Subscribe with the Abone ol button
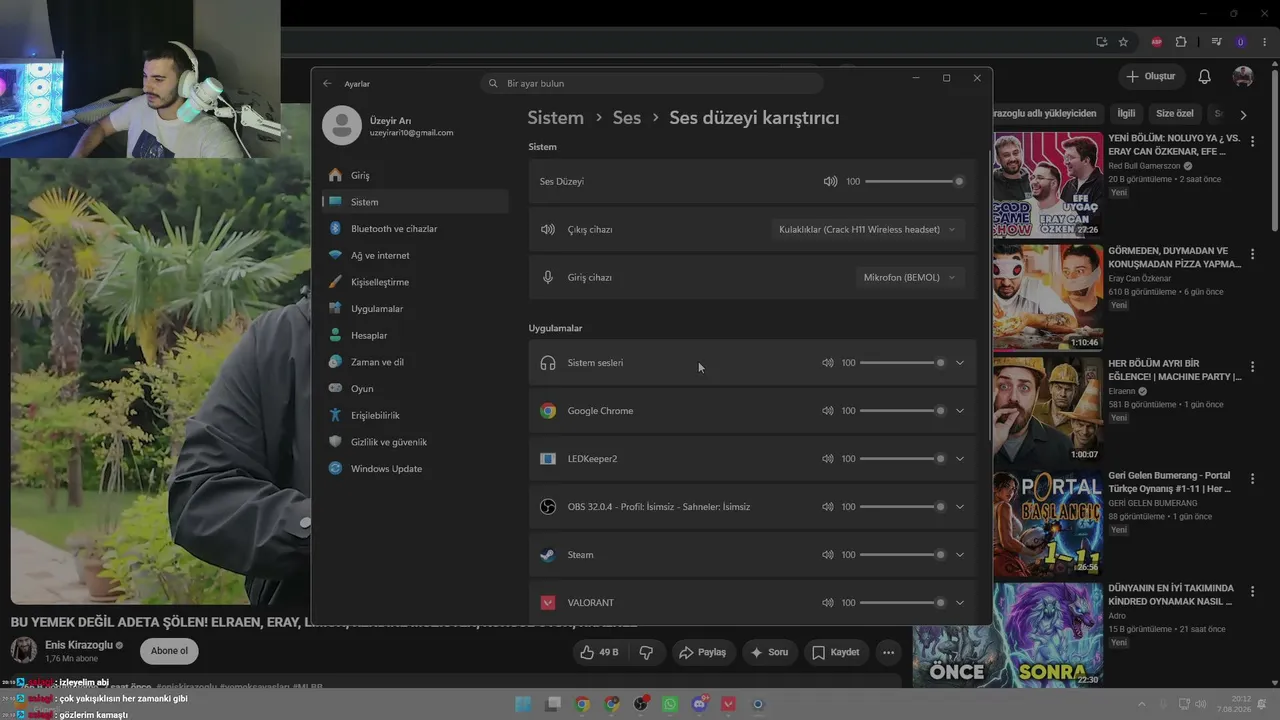Viewport: 1280px width, 720px height. coord(169,651)
